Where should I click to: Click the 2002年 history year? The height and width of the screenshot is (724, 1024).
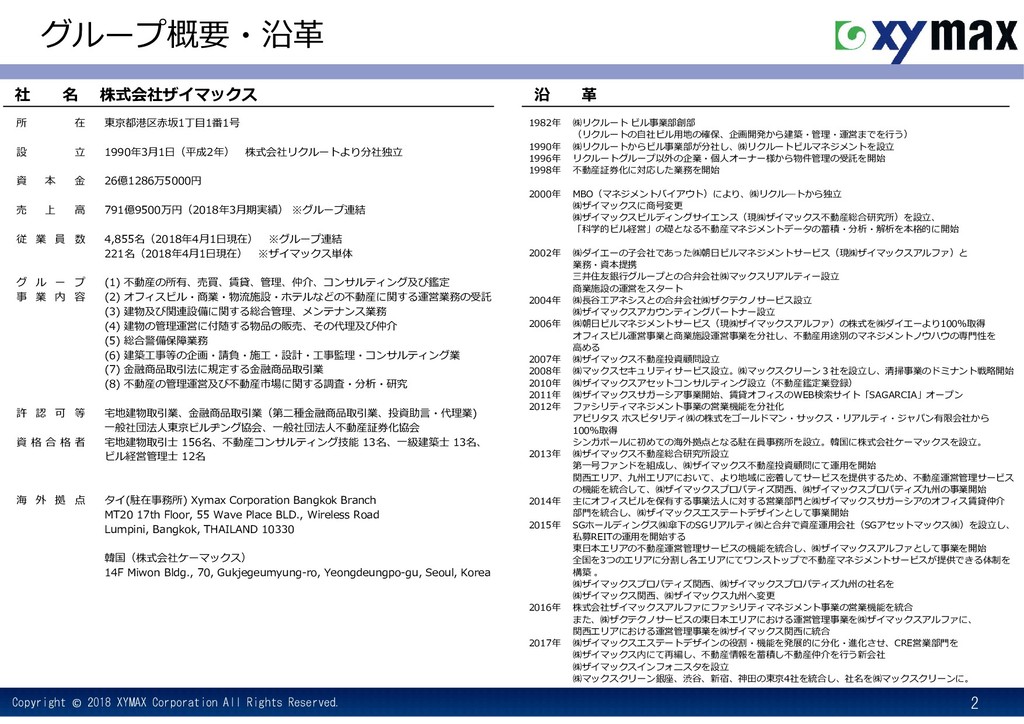545,253
